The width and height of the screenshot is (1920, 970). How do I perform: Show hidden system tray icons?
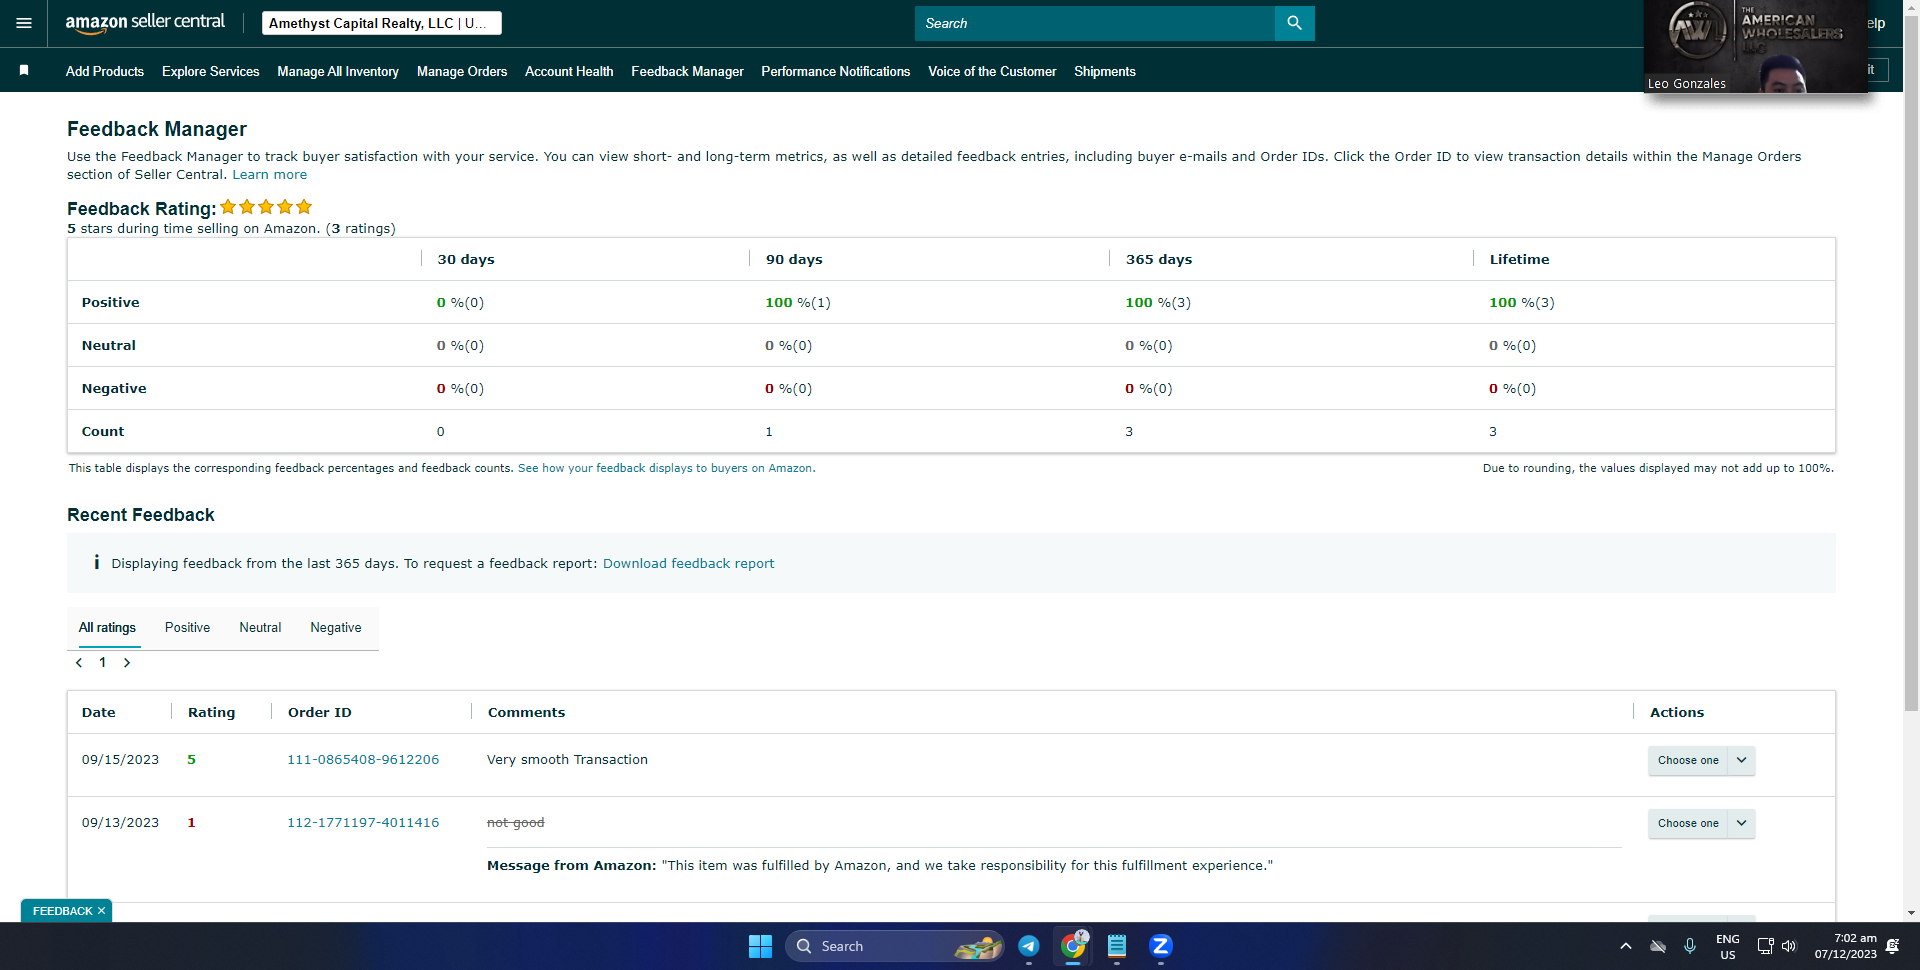pos(1625,946)
